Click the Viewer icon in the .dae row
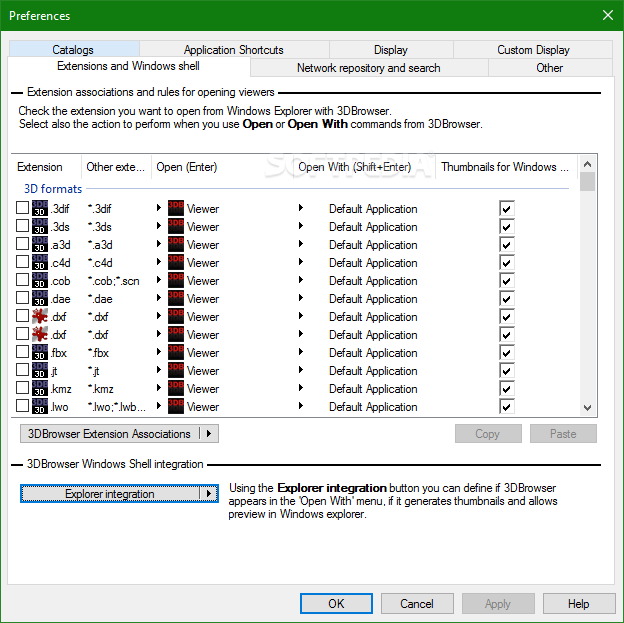 tap(176, 298)
